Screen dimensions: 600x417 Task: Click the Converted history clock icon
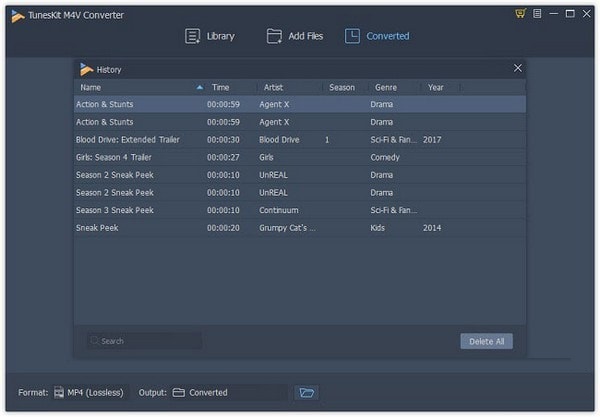click(352, 36)
